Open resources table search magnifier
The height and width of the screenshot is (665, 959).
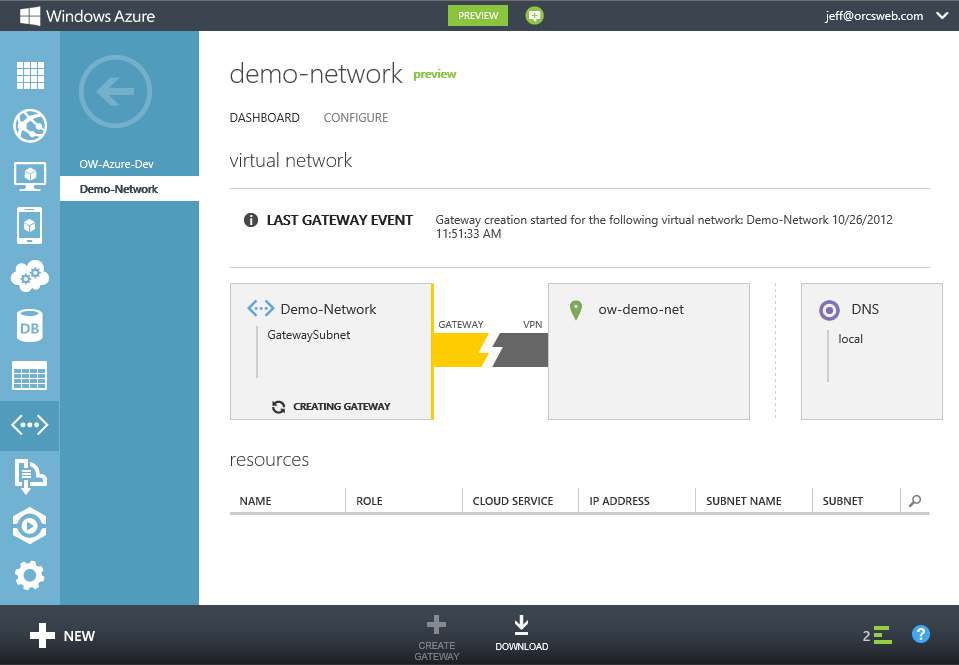click(x=915, y=501)
